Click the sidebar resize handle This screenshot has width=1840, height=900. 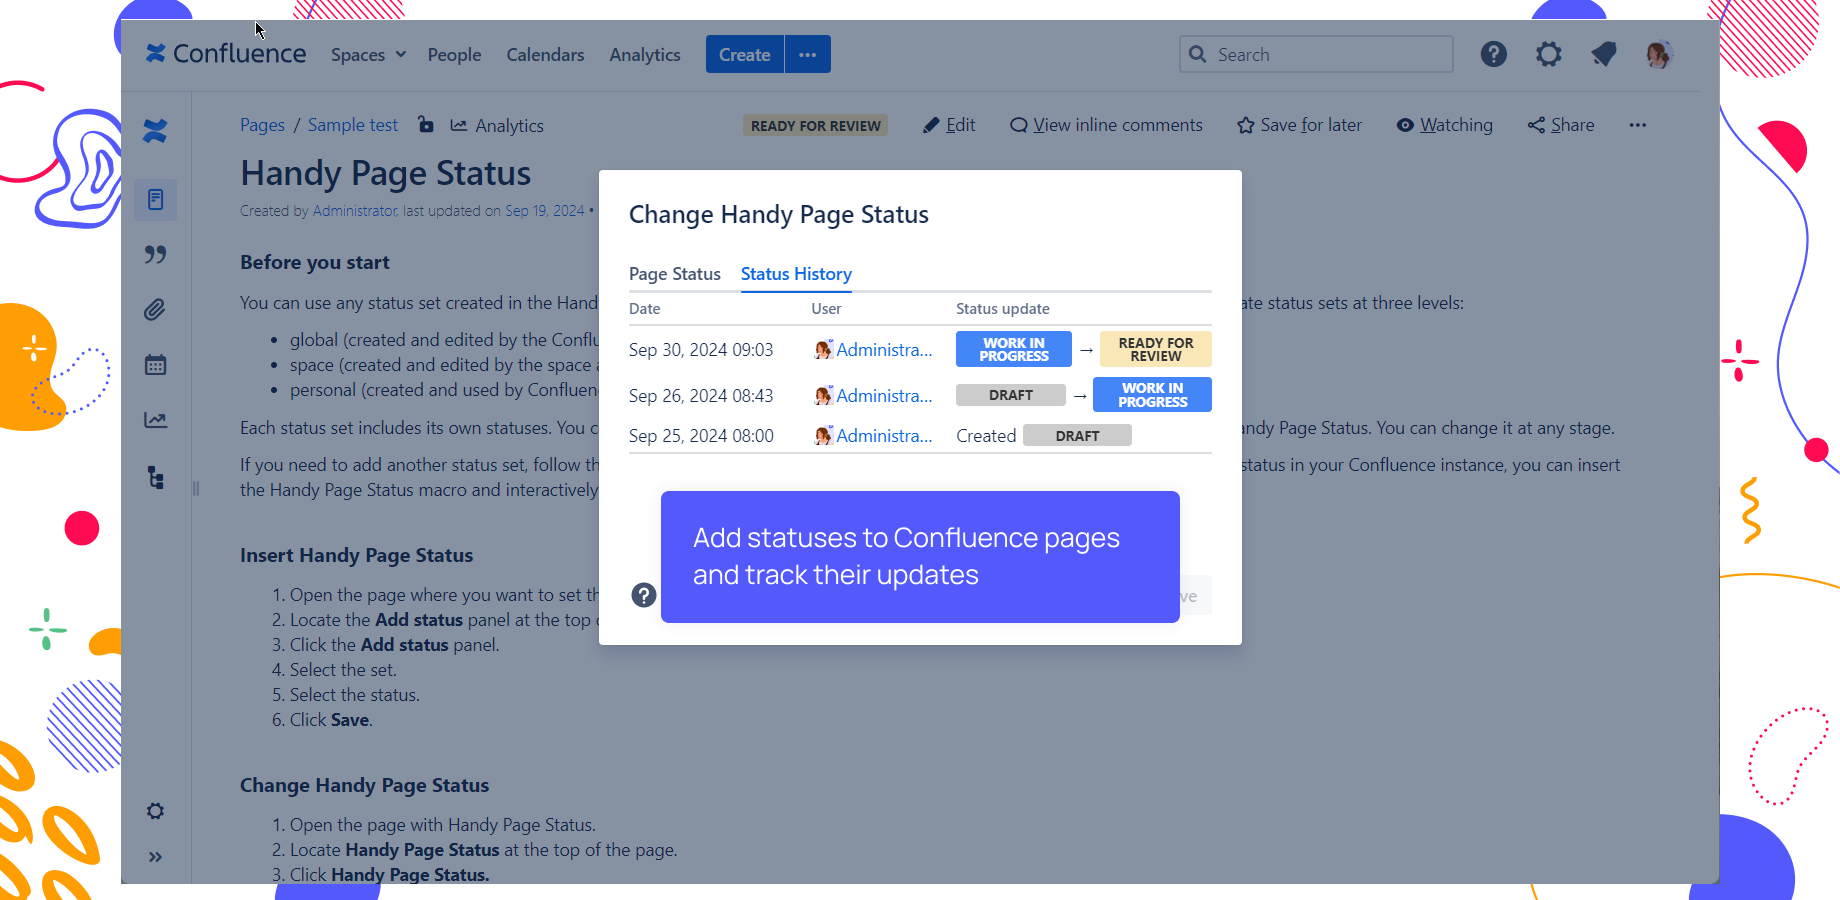click(x=196, y=488)
